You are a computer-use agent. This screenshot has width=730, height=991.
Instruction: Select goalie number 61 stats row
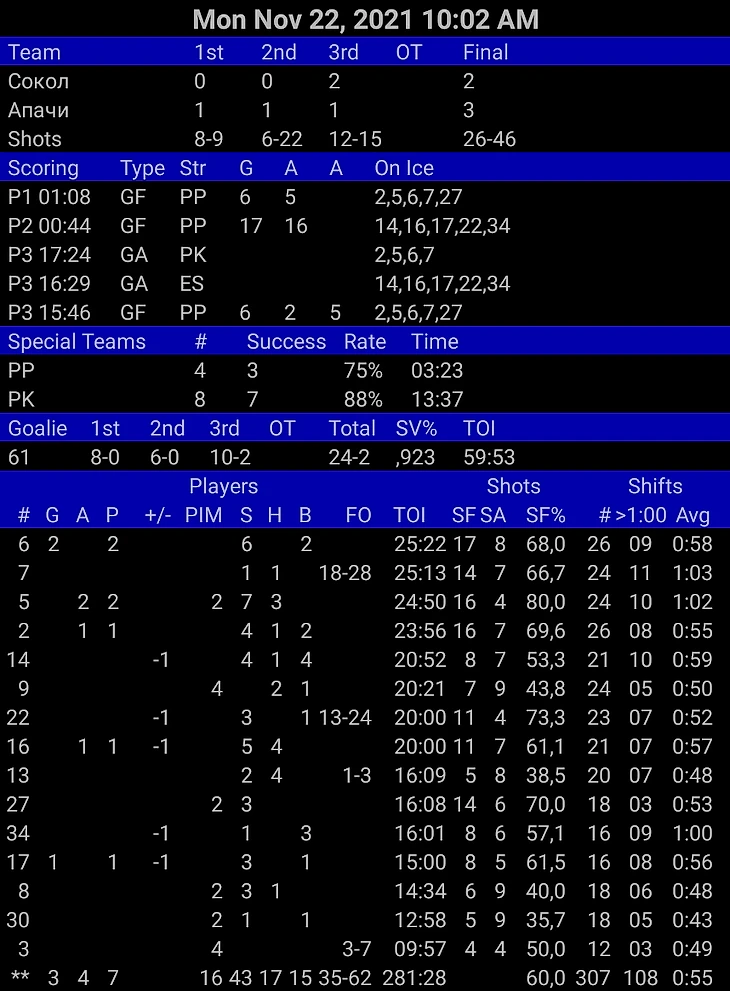click(x=365, y=458)
